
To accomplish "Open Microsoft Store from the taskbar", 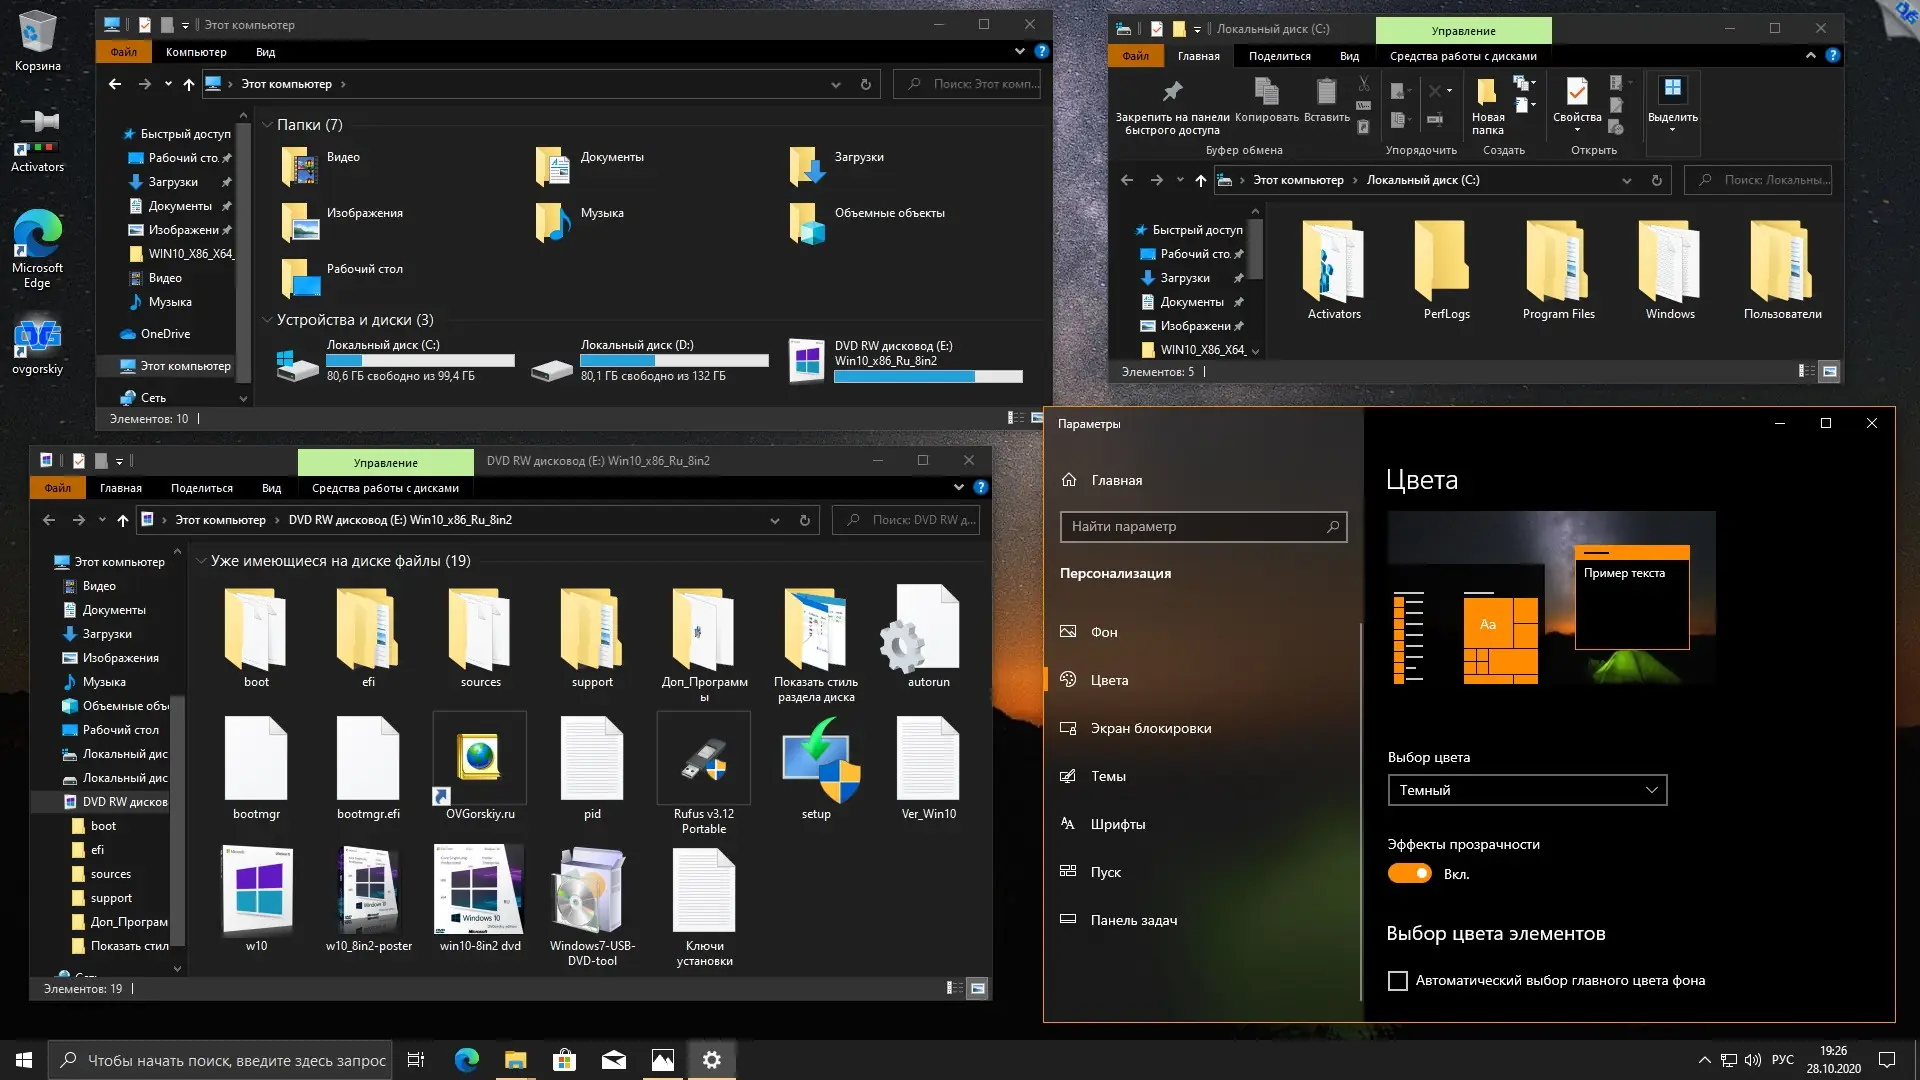I will coord(564,1060).
